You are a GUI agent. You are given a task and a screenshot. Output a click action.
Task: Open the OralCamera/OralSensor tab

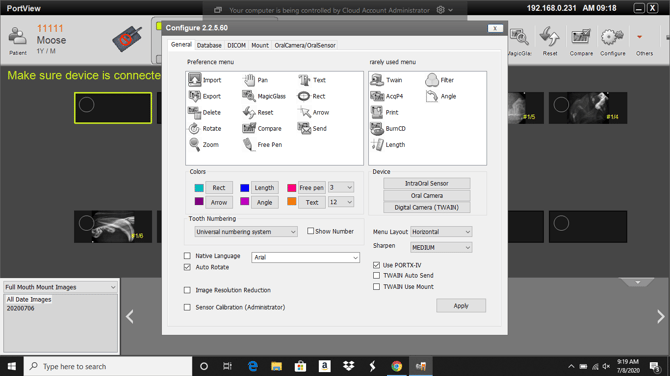click(305, 45)
